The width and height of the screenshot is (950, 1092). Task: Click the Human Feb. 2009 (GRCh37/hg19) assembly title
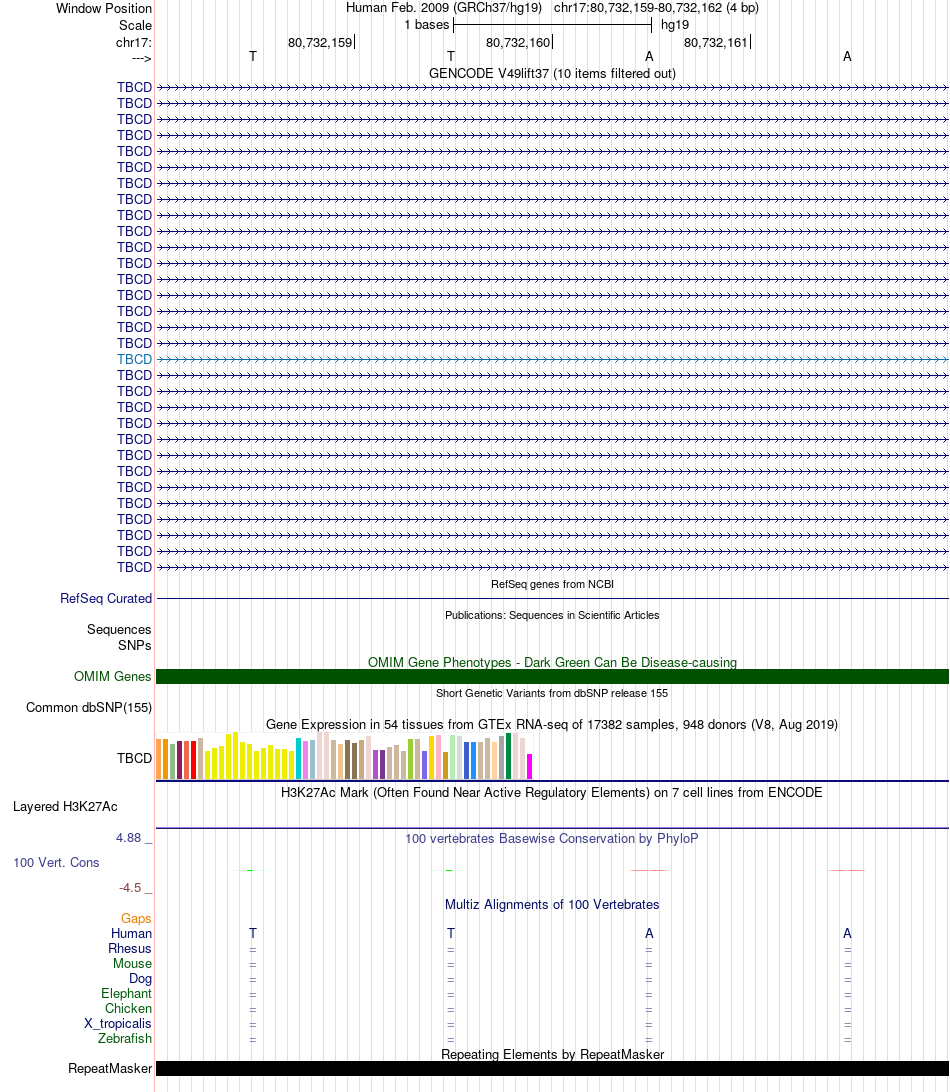444,8
